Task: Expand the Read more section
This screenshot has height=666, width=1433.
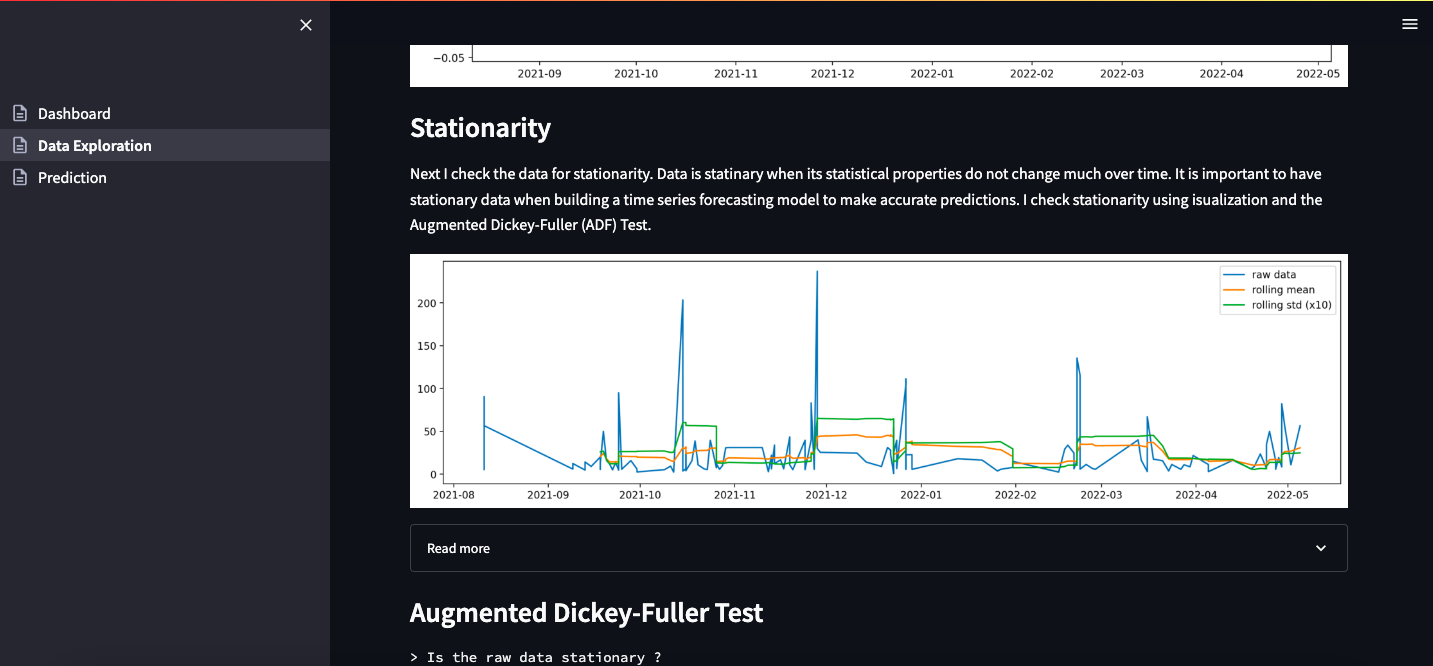Action: [878, 548]
